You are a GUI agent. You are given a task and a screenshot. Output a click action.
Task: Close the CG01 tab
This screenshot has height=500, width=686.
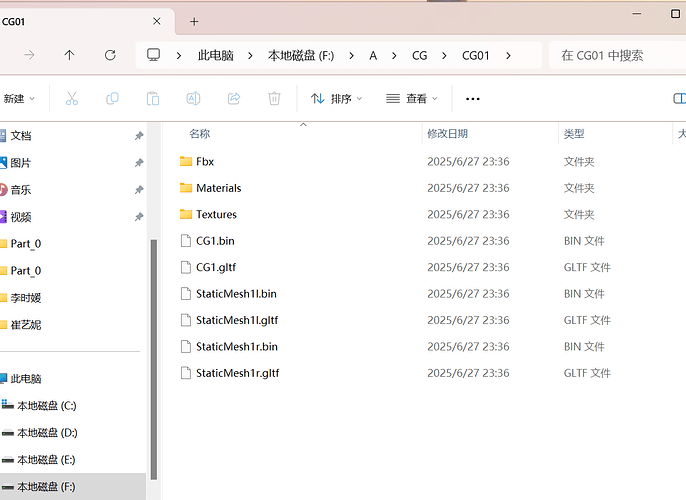point(157,21)
